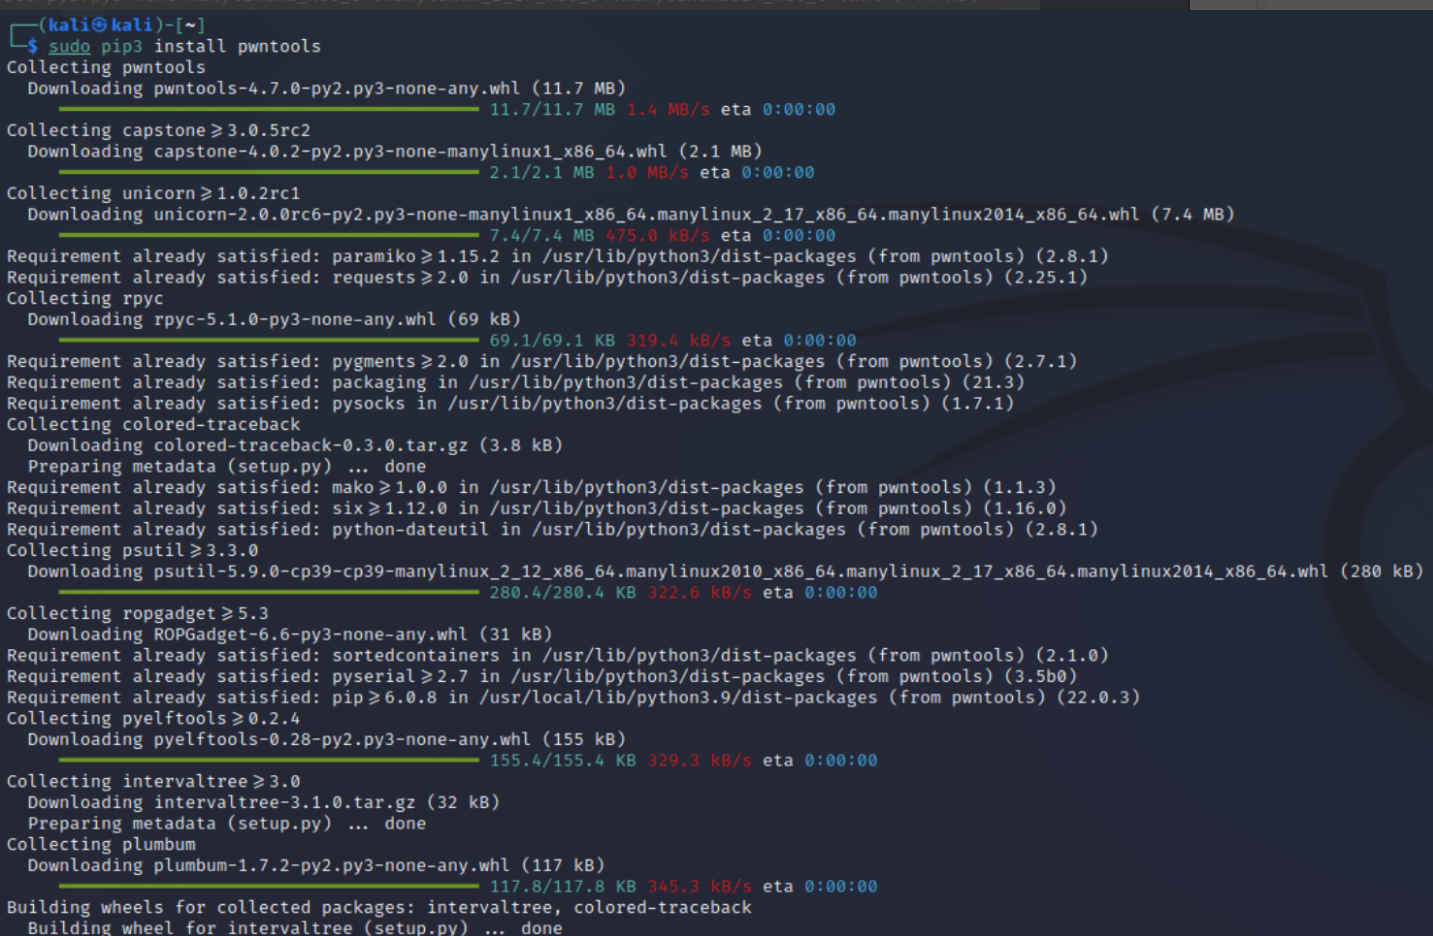Screen dimensions: 1433x936
Task: Click the pyserial requirement satisfied line
Action: coord(541,676)
